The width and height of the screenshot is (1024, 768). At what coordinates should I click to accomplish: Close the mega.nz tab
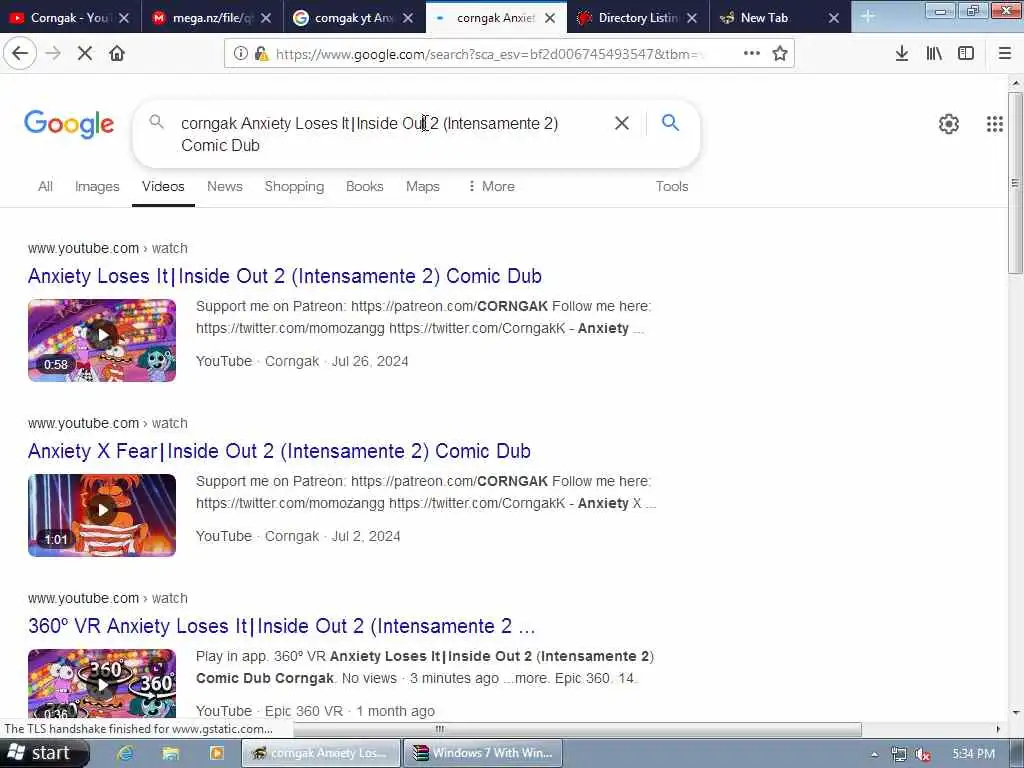point(266,18)
